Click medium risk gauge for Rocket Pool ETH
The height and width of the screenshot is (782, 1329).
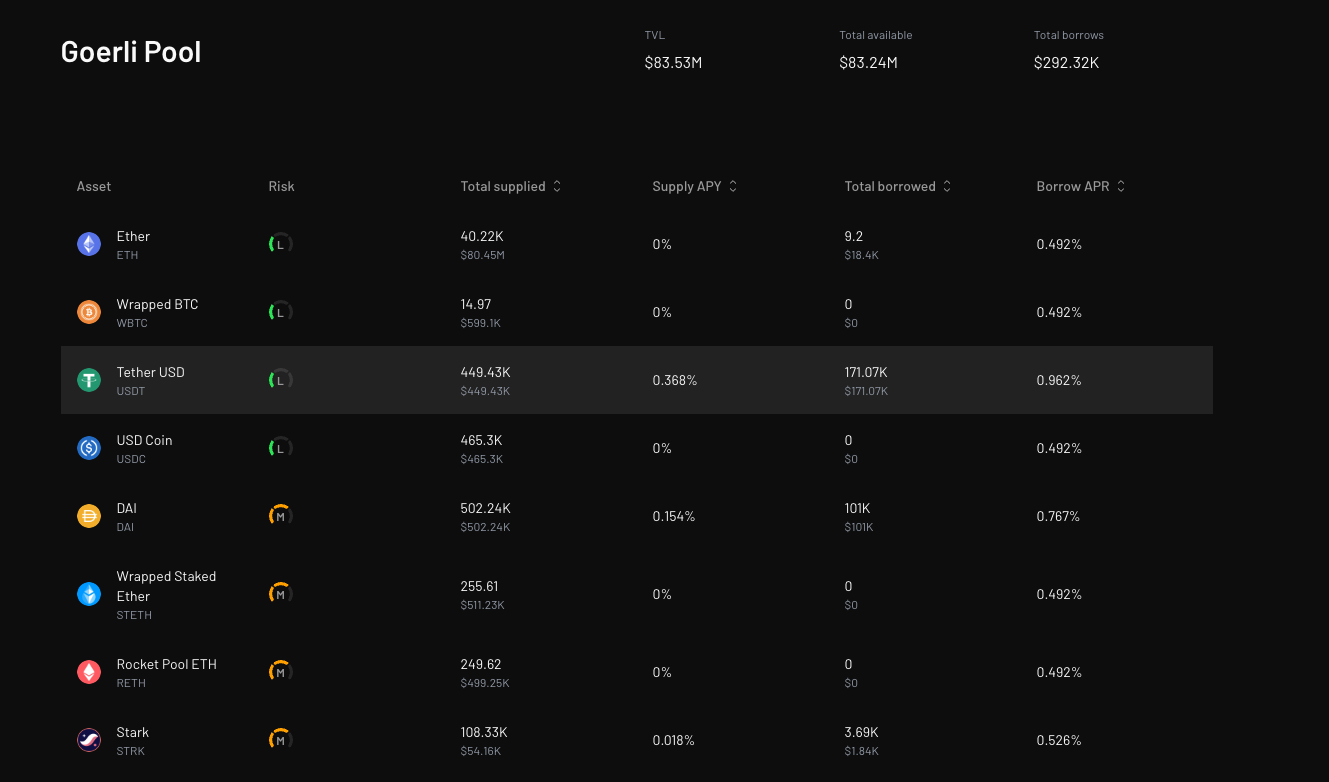point(280,672)
